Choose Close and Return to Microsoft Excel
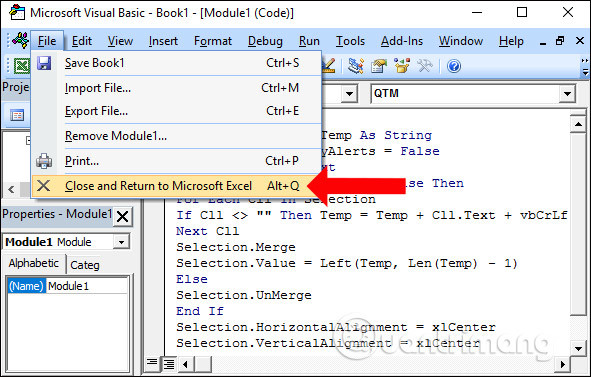The width and height of the screenshot is (591, 377). 176,185
